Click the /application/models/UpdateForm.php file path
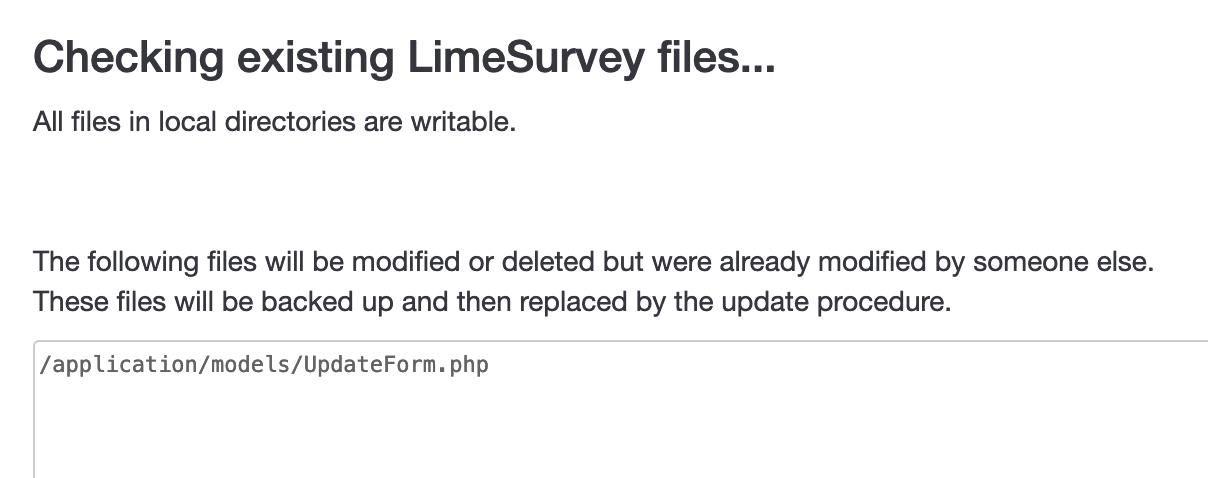The height and width of the screenshot is (478, 1208). click(264, 365)
